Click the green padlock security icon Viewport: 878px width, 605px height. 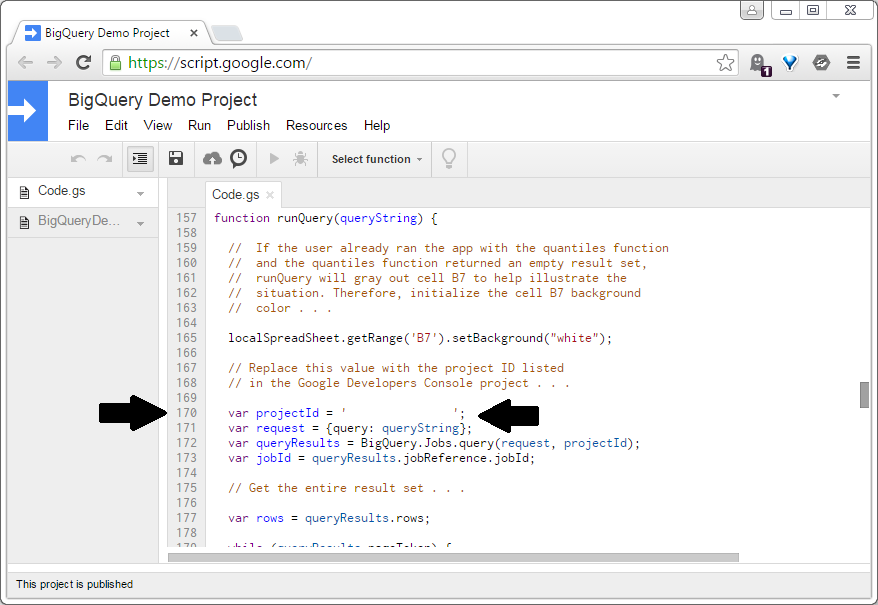(x=115, y=63)
